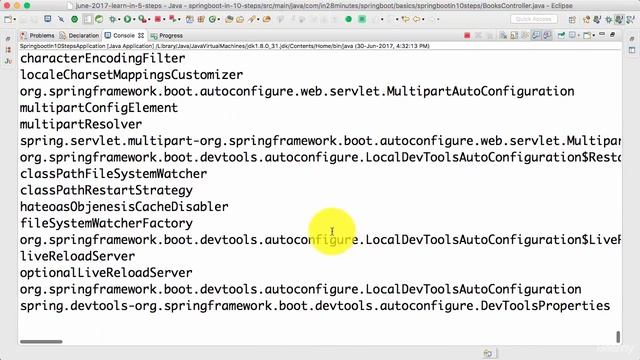Click the line ending in 'MultipartAutoConfiguration'
Screen dimensions: 640x360
coord(297,91)
